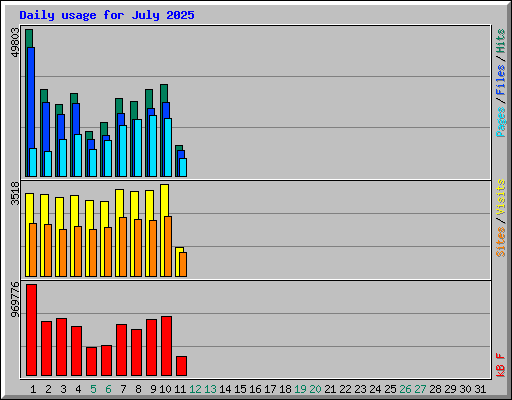This screenshot has width=512, height=400.
Task: Click day 24 on the x-axis
Action: (375, 389)
